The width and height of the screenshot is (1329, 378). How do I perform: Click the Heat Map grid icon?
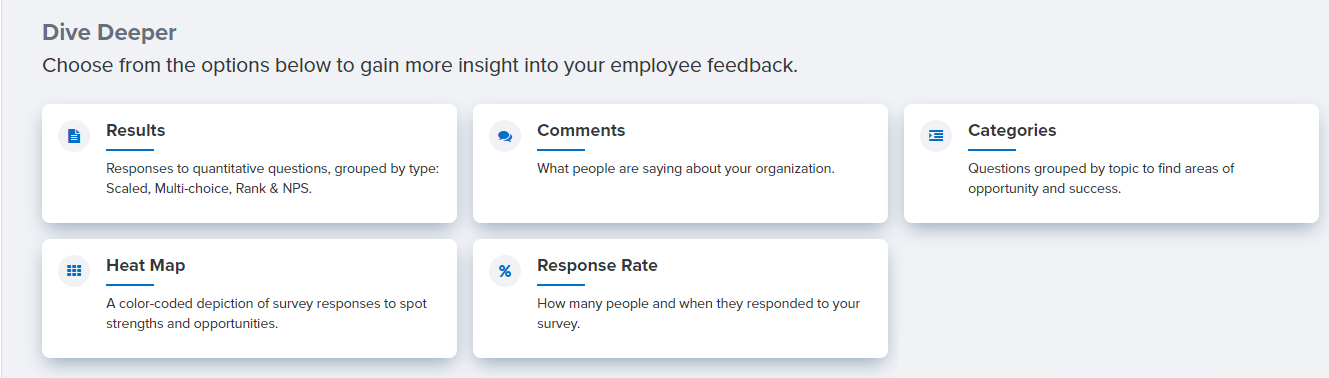(74, 270)
